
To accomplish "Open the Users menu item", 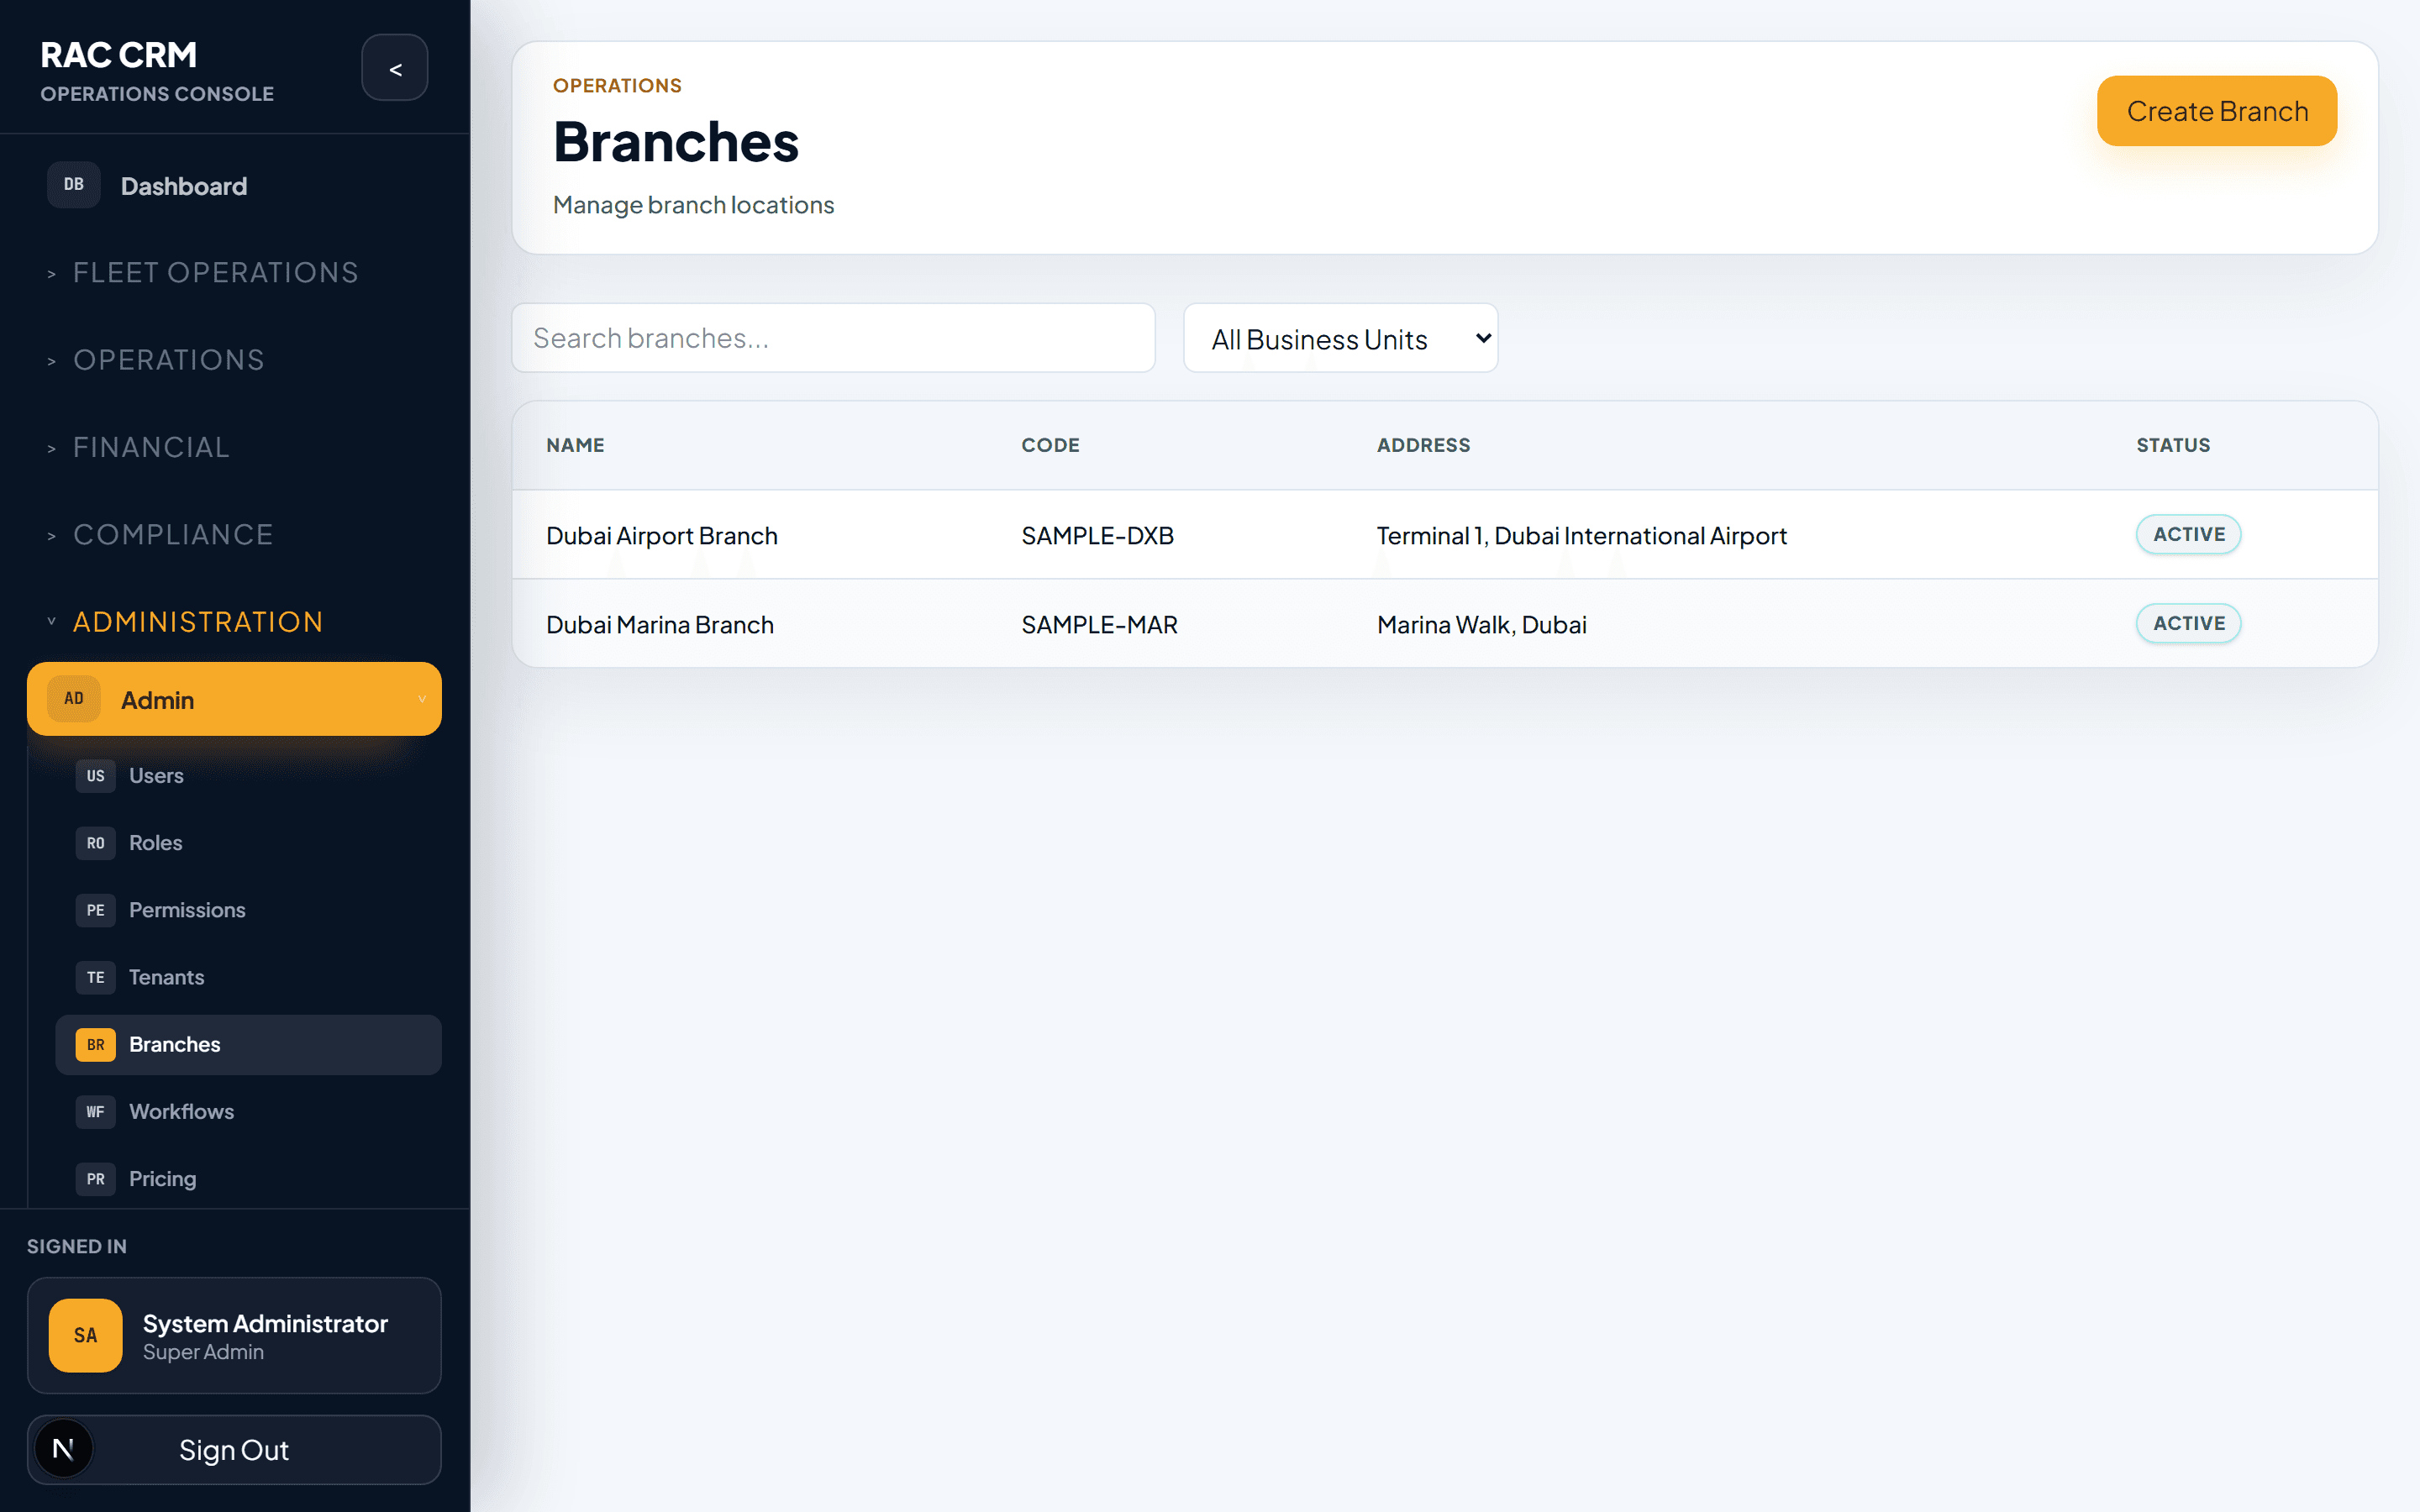I will click(248, 776).
